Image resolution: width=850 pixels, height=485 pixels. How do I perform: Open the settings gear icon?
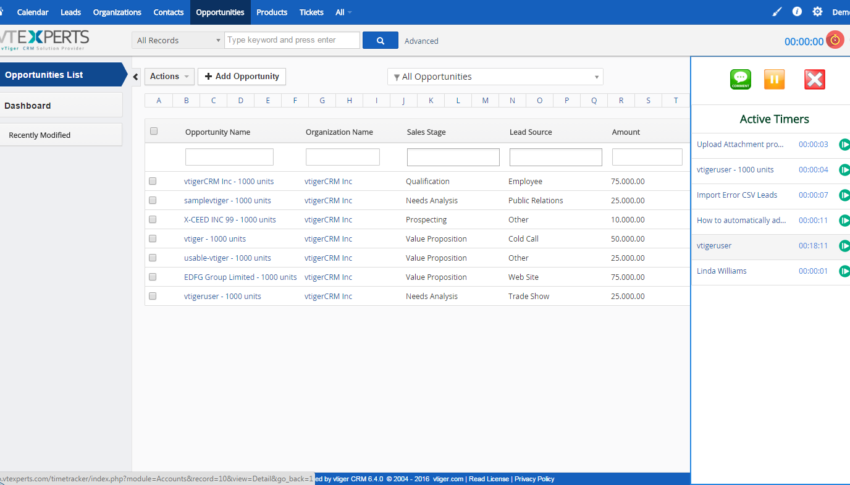(x=817, y=11)
